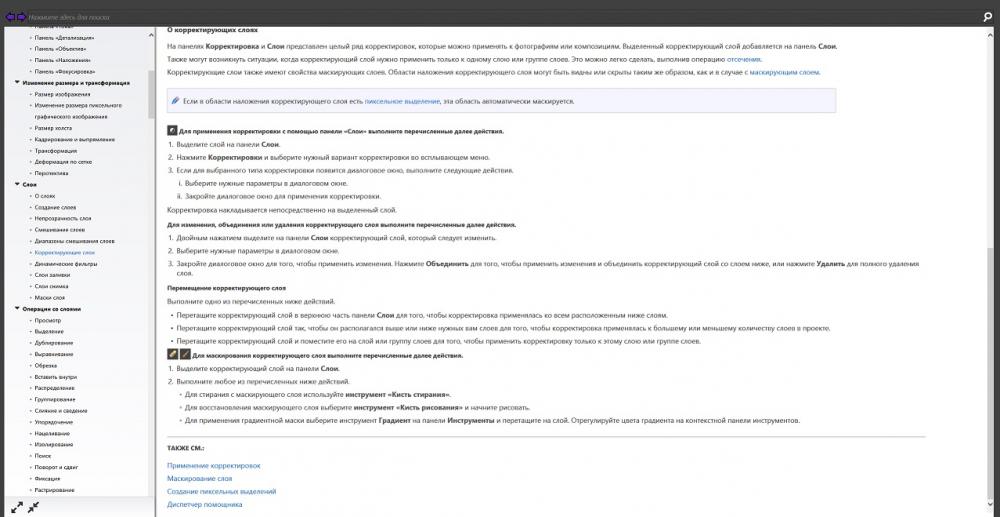Open the «Слои снимка» topic

coord(51,286)
